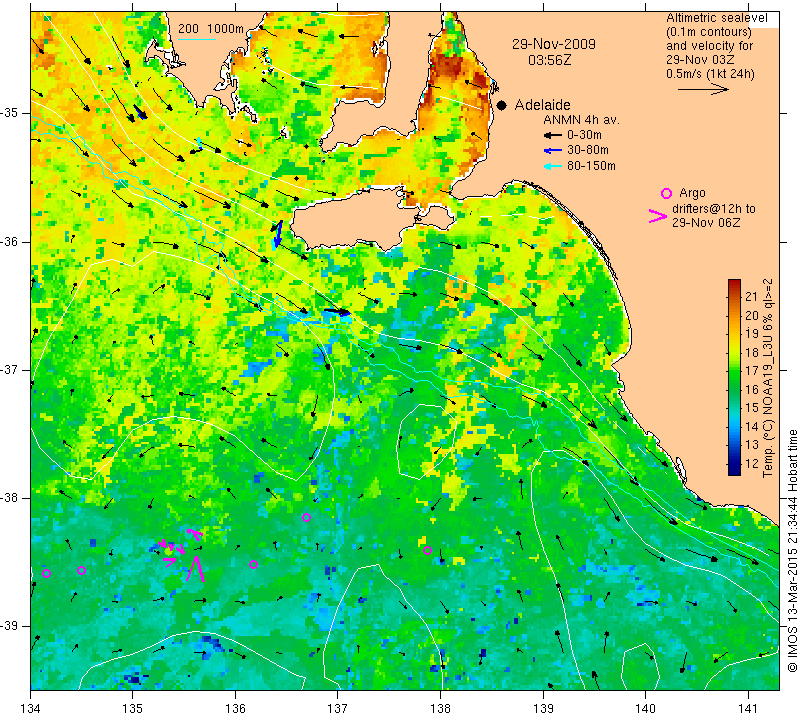Click the 'Altimetric sealevel' legend heading
800x720 pixels.
click(x=716, y=18)
